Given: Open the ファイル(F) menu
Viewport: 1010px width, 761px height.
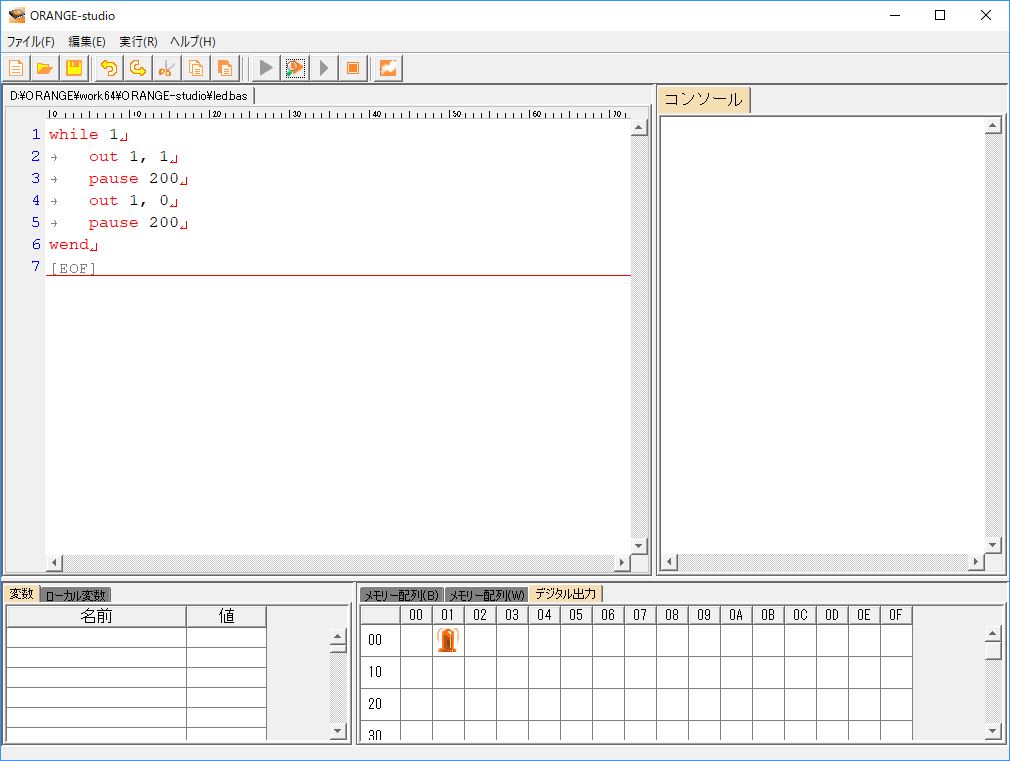Looking at the screenshot, I should (x=30, y=42).
